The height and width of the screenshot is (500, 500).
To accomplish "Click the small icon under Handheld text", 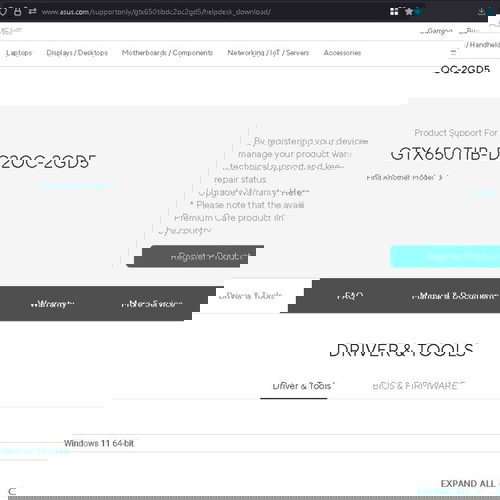I will coord(453,52).
